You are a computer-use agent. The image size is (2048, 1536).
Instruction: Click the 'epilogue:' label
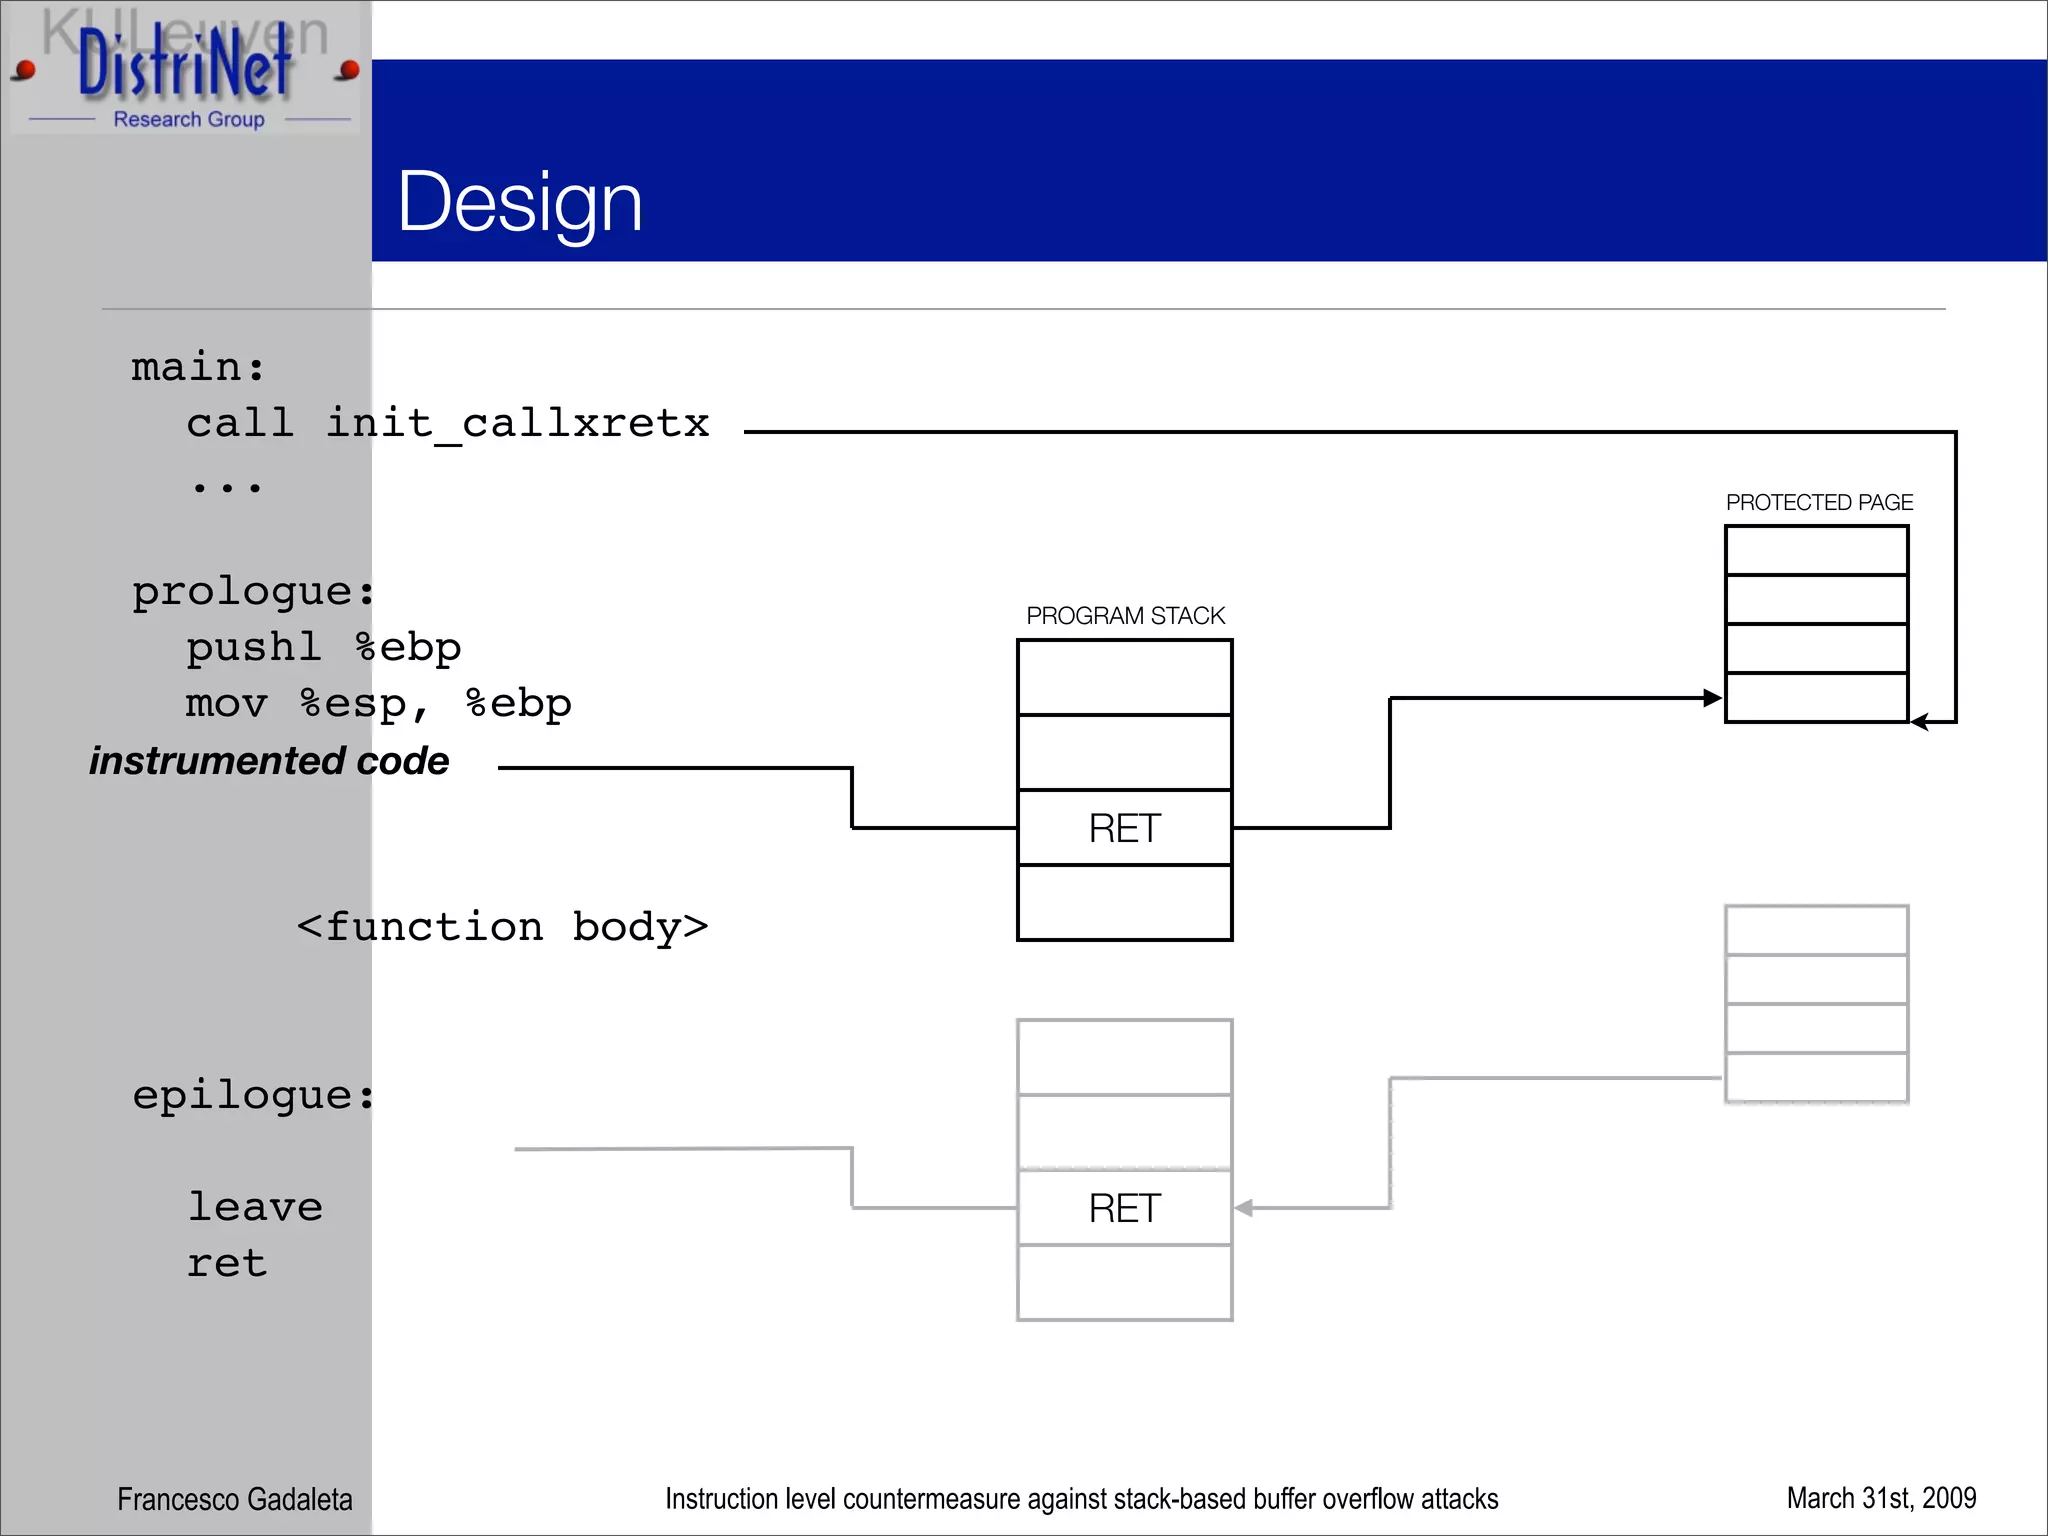[253, 1095]
